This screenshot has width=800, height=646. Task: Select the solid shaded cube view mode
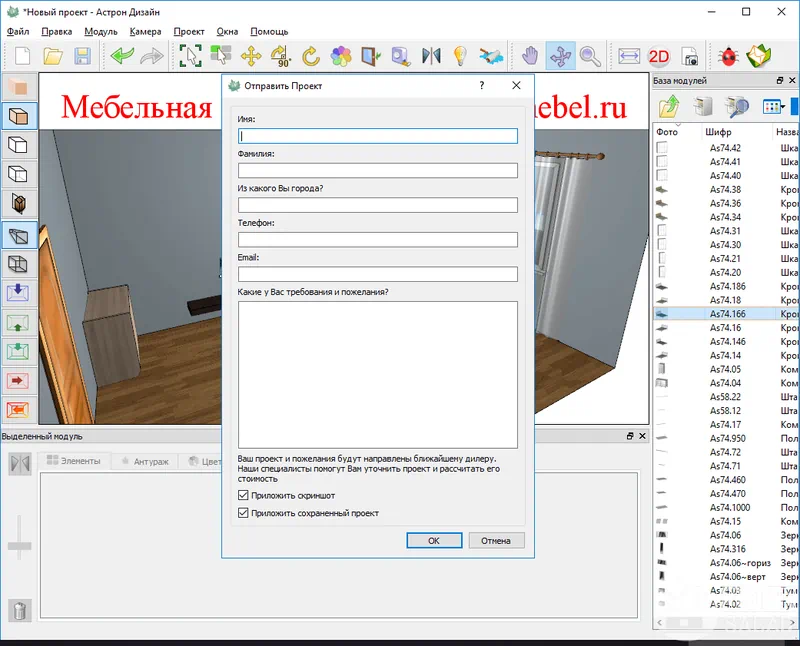tap(18, 116)
